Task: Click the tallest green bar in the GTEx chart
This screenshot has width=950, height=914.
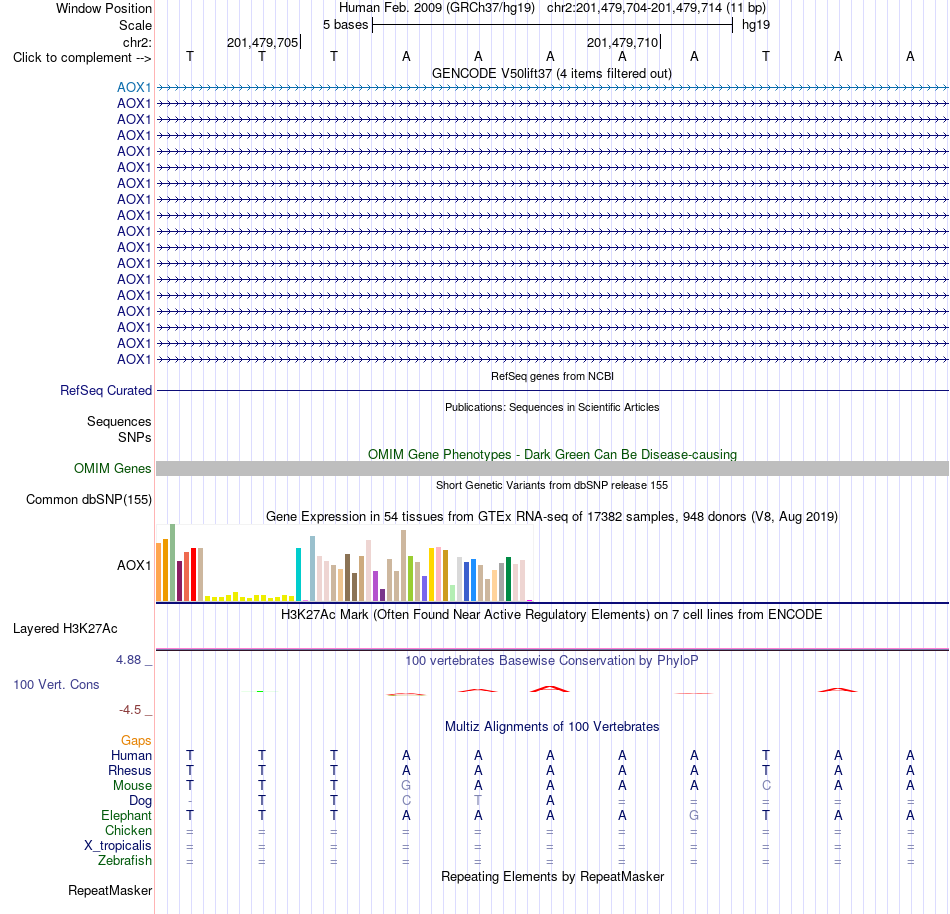Action: pos(173,563)
